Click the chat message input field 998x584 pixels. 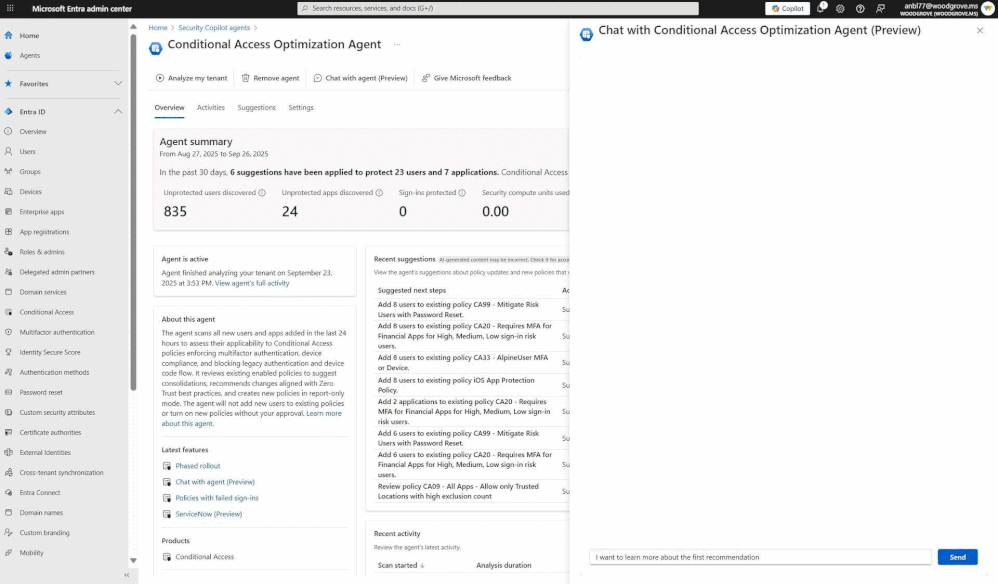(760, 557)
